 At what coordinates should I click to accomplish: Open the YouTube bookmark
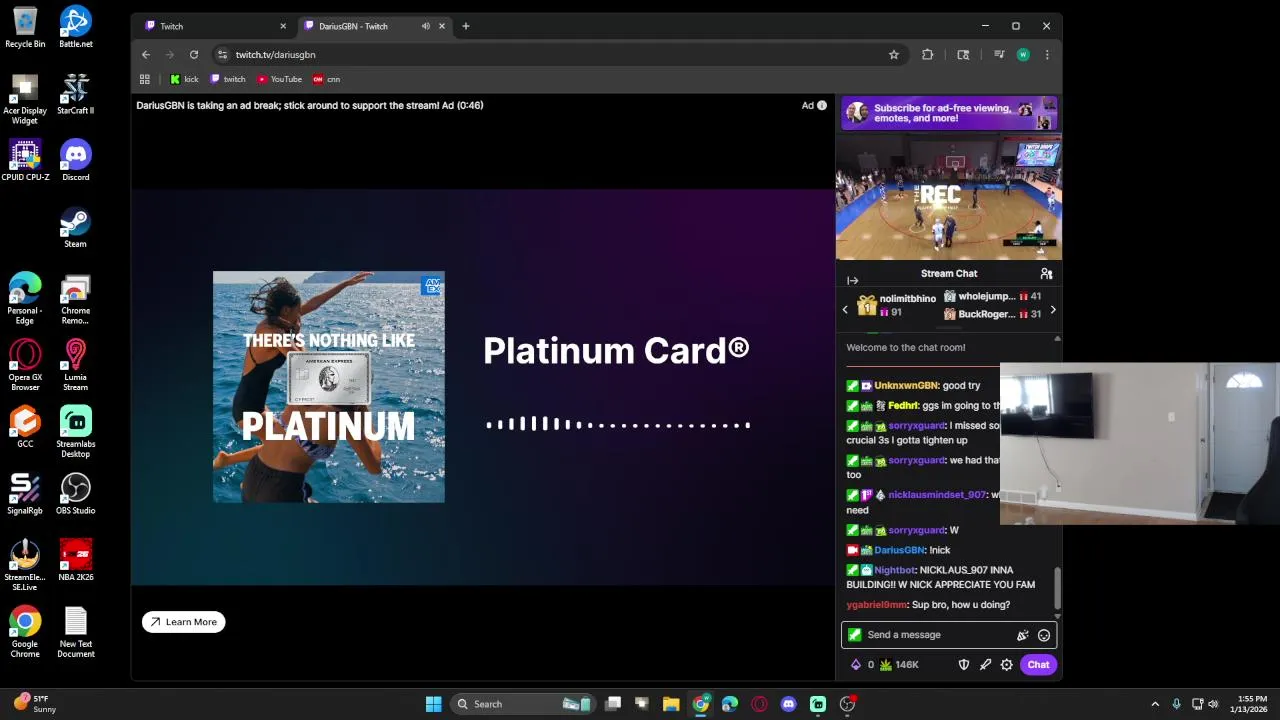point(279,79)
